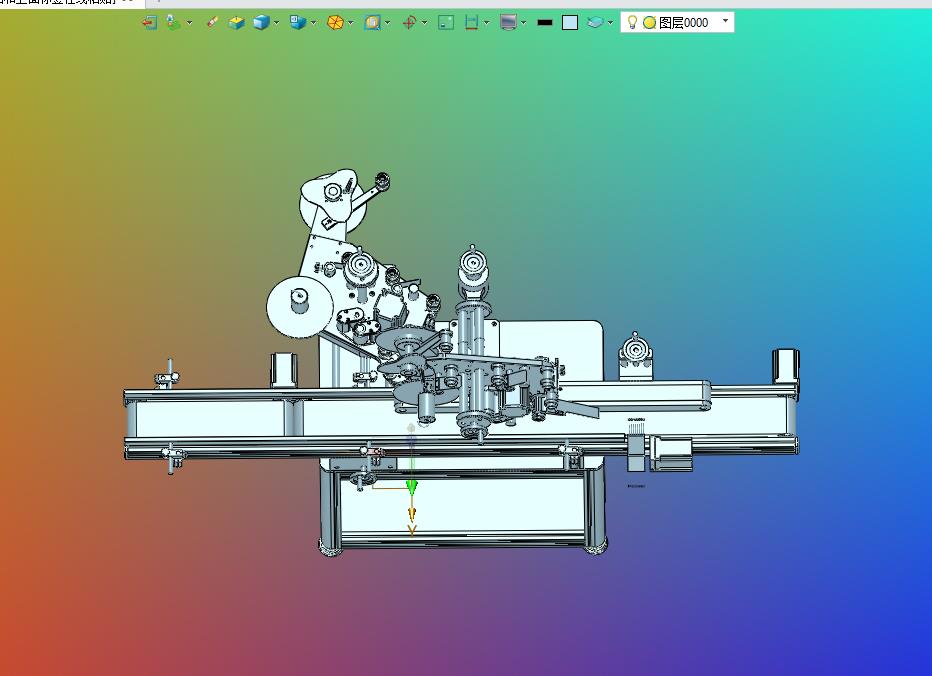Click the red eraser/pencil icon
The width and height of the screenshot is (932, 676).
(x=212, y=23)
